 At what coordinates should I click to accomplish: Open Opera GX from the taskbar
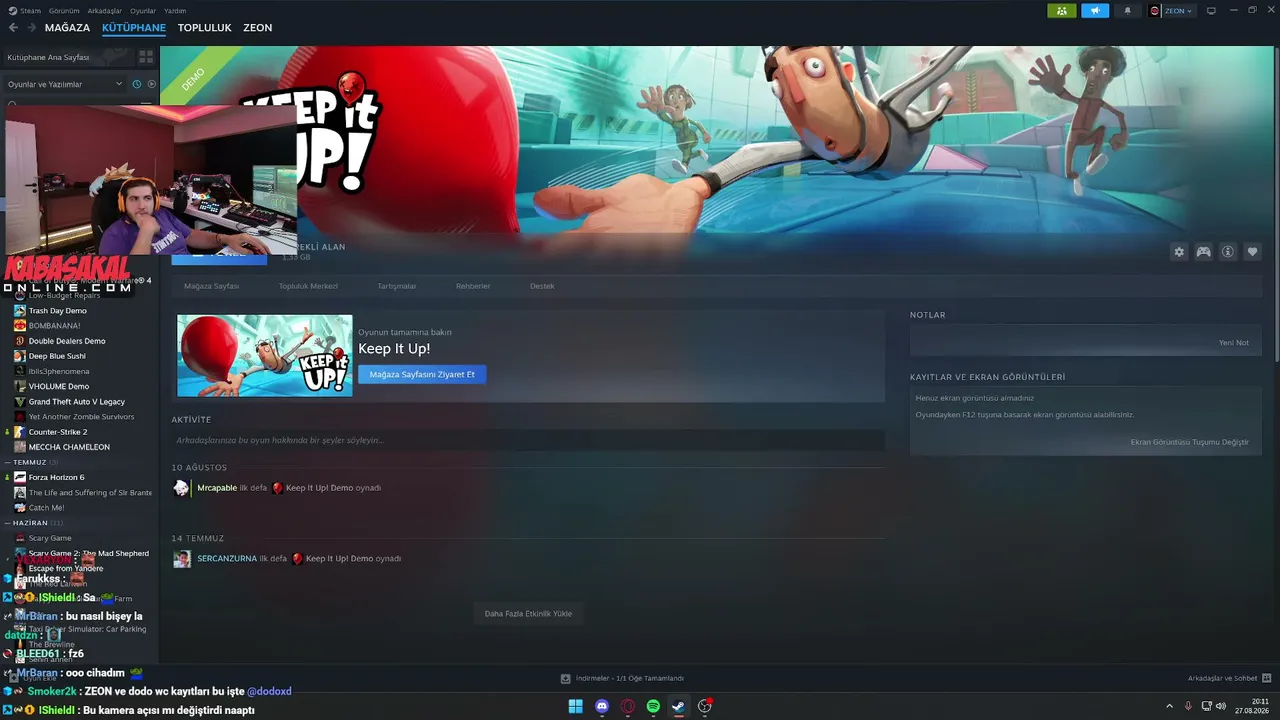pos(628,706)
